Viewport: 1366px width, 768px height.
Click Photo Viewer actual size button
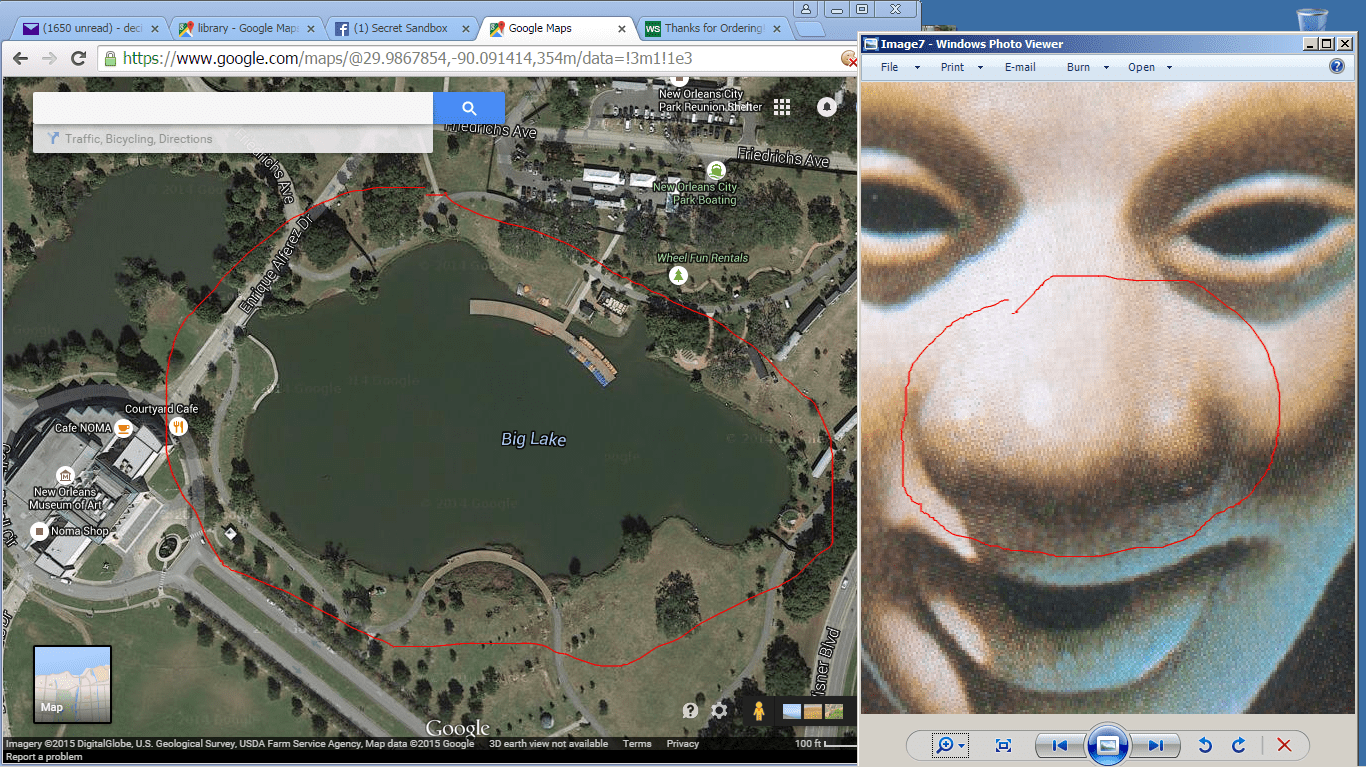tap(1004, 745)
